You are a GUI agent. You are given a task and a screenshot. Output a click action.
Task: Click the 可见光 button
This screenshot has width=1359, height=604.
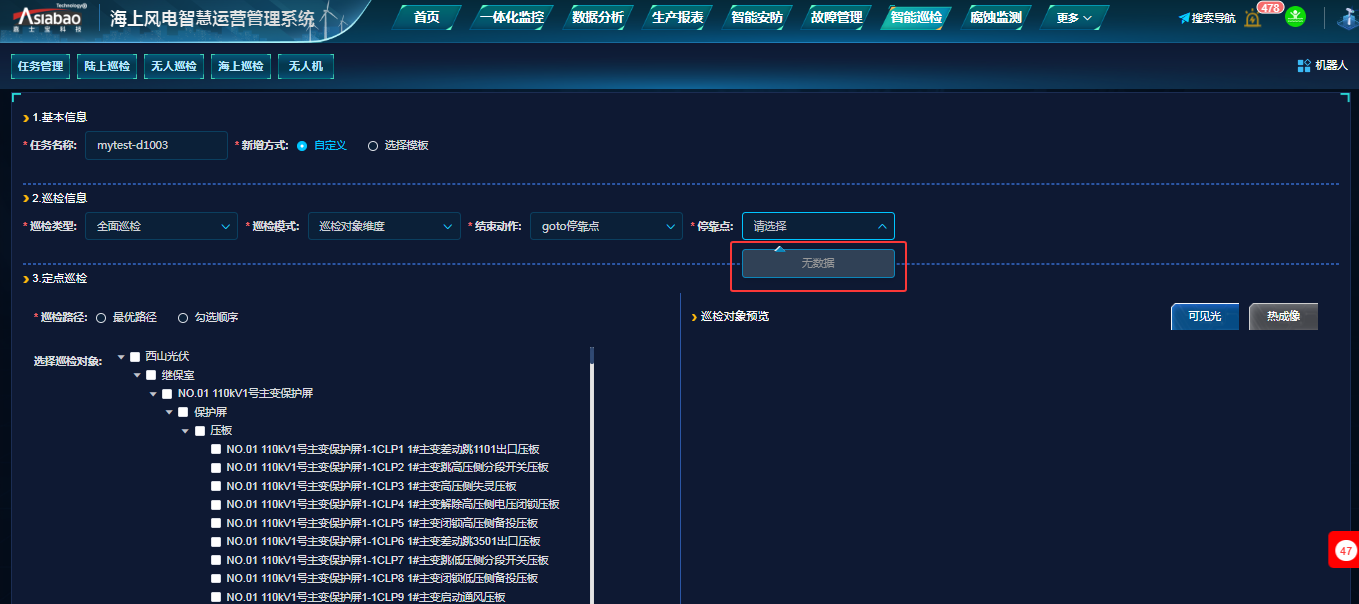pyautogui.click(x=1204, y=317)
